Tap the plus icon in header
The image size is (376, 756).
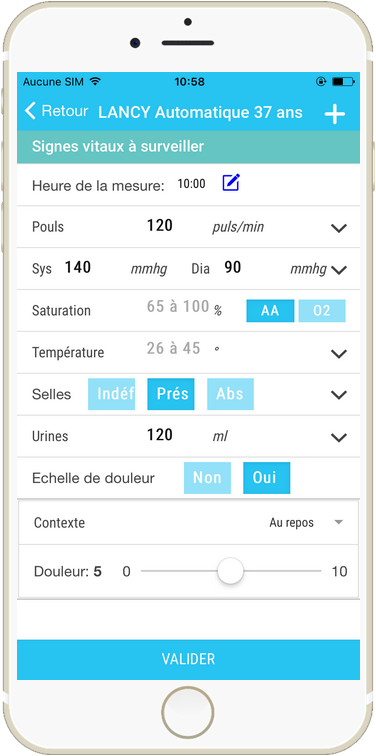pyautogui.click(x=335, y=115)
